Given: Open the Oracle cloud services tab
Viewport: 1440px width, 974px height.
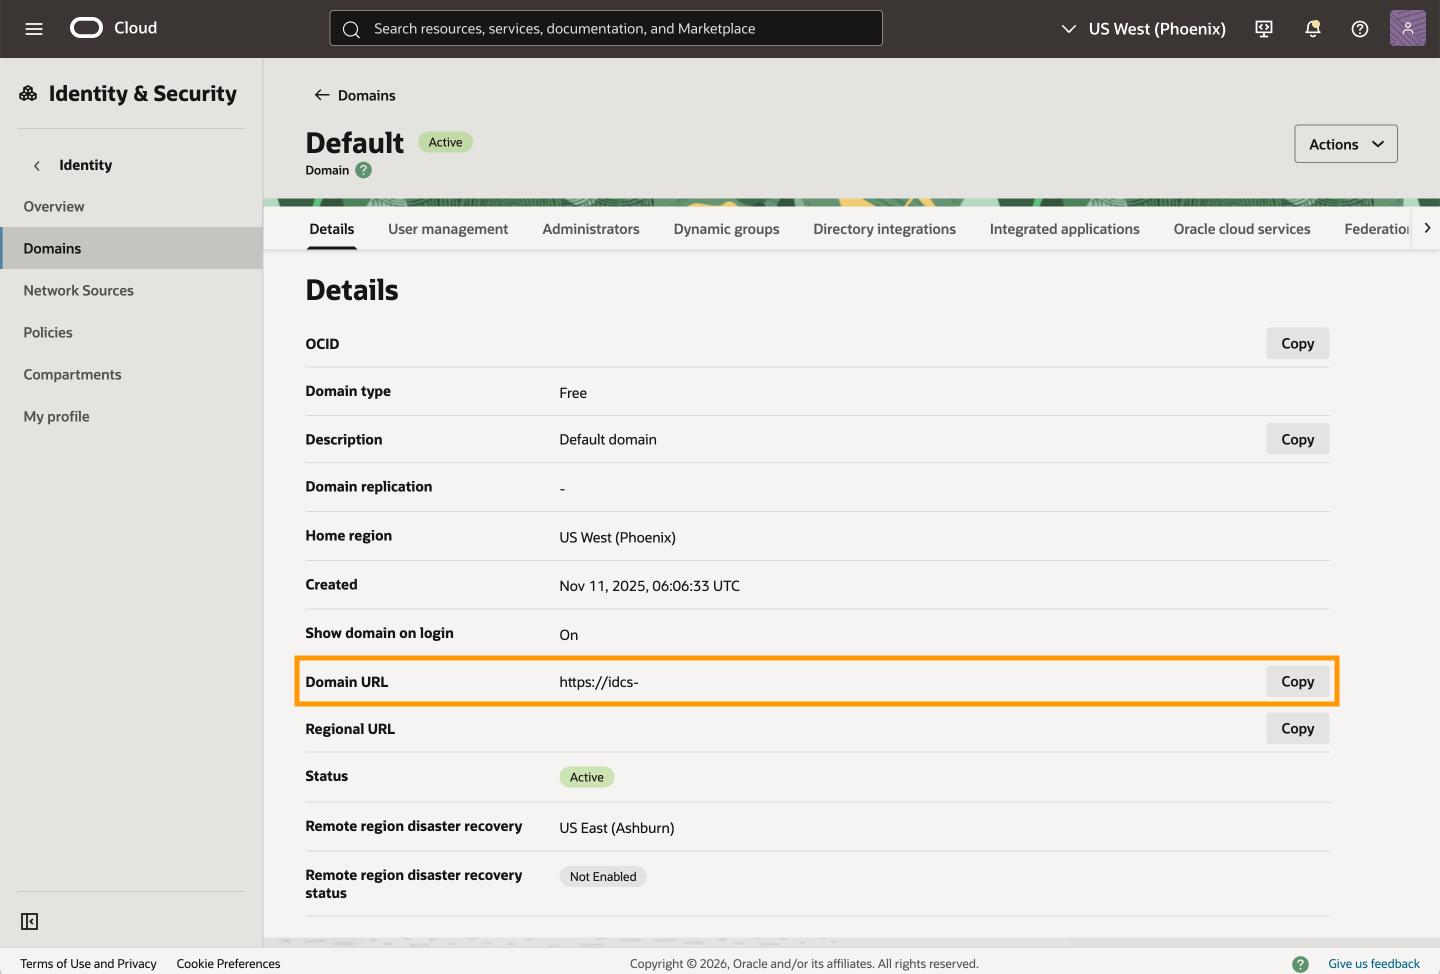Looking at the screenshot, I should pos(1242,229).
